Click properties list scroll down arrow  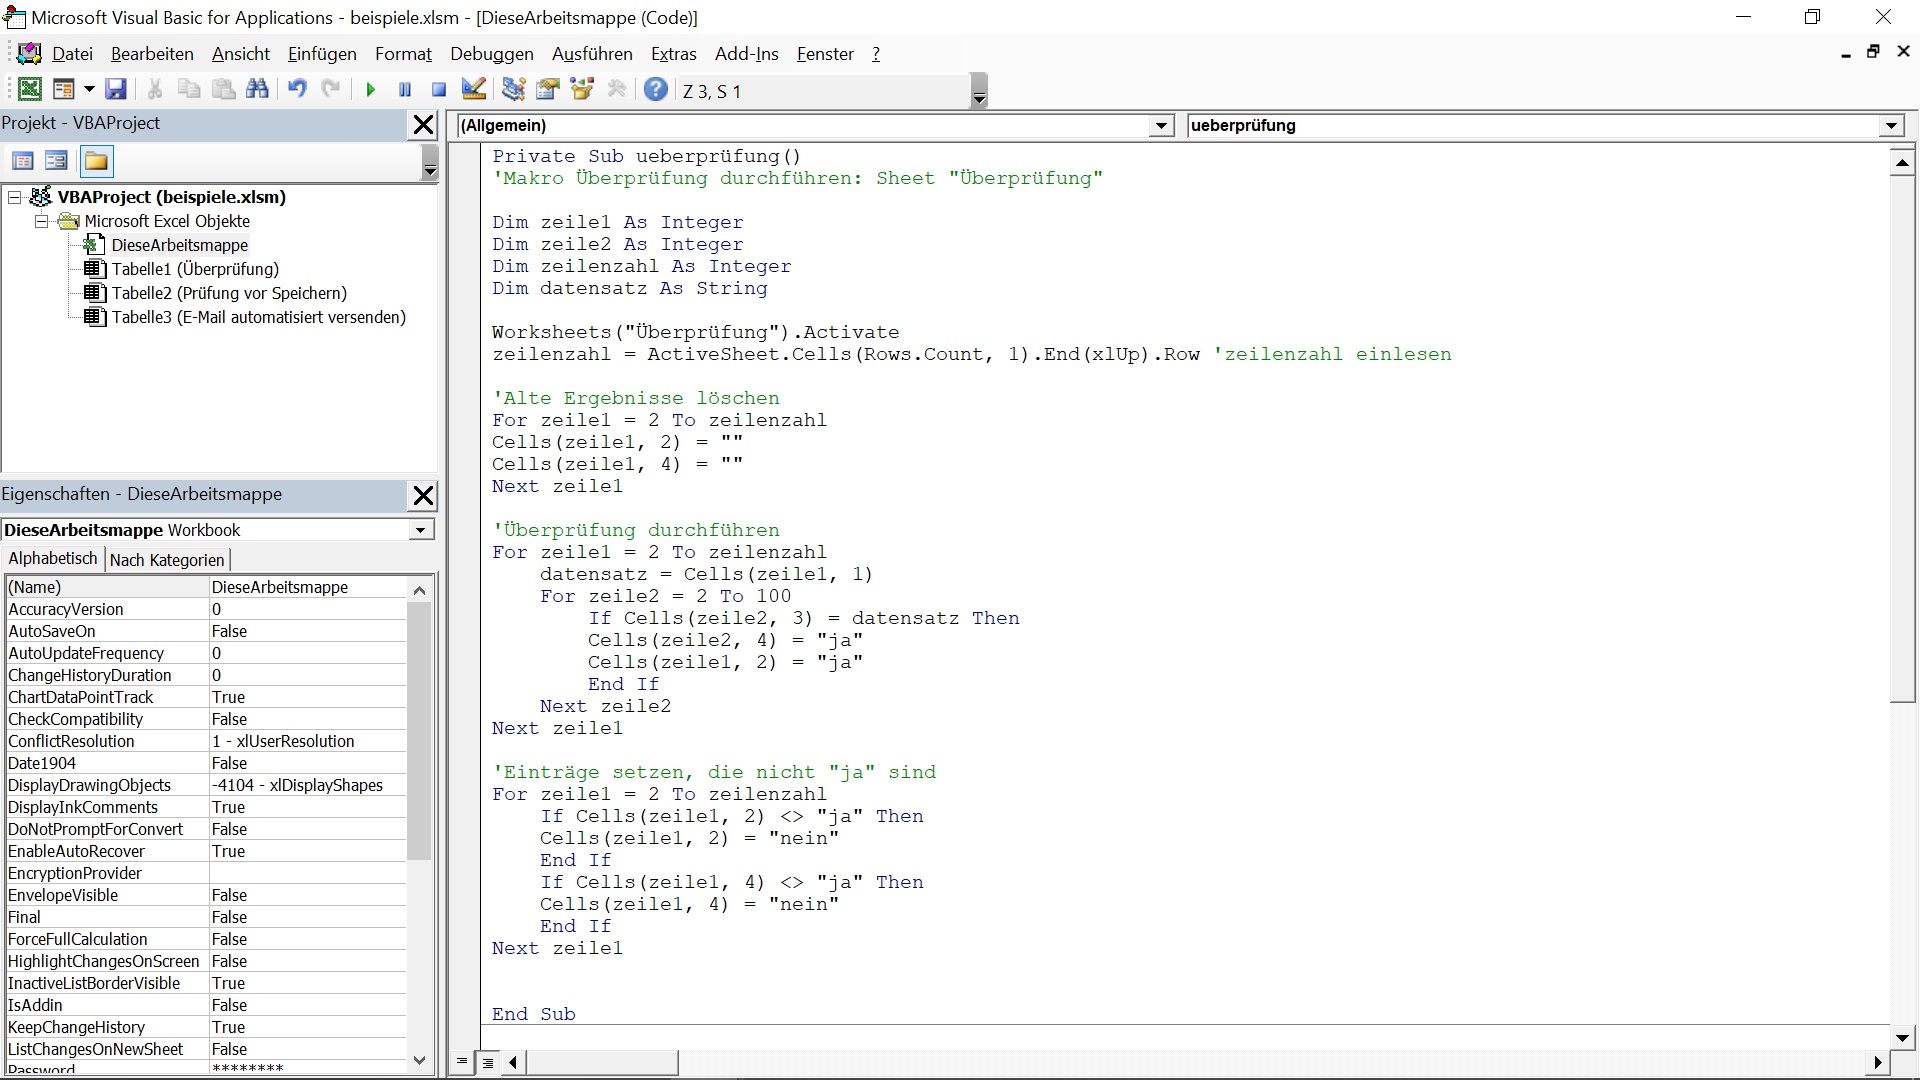pyautogui.click(x=420, y=1060)
